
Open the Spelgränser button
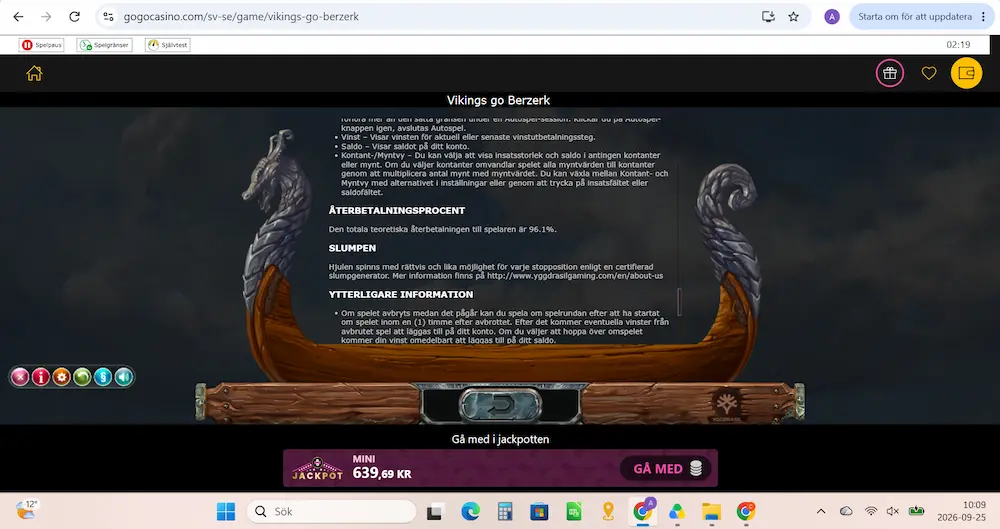(105, 45)
